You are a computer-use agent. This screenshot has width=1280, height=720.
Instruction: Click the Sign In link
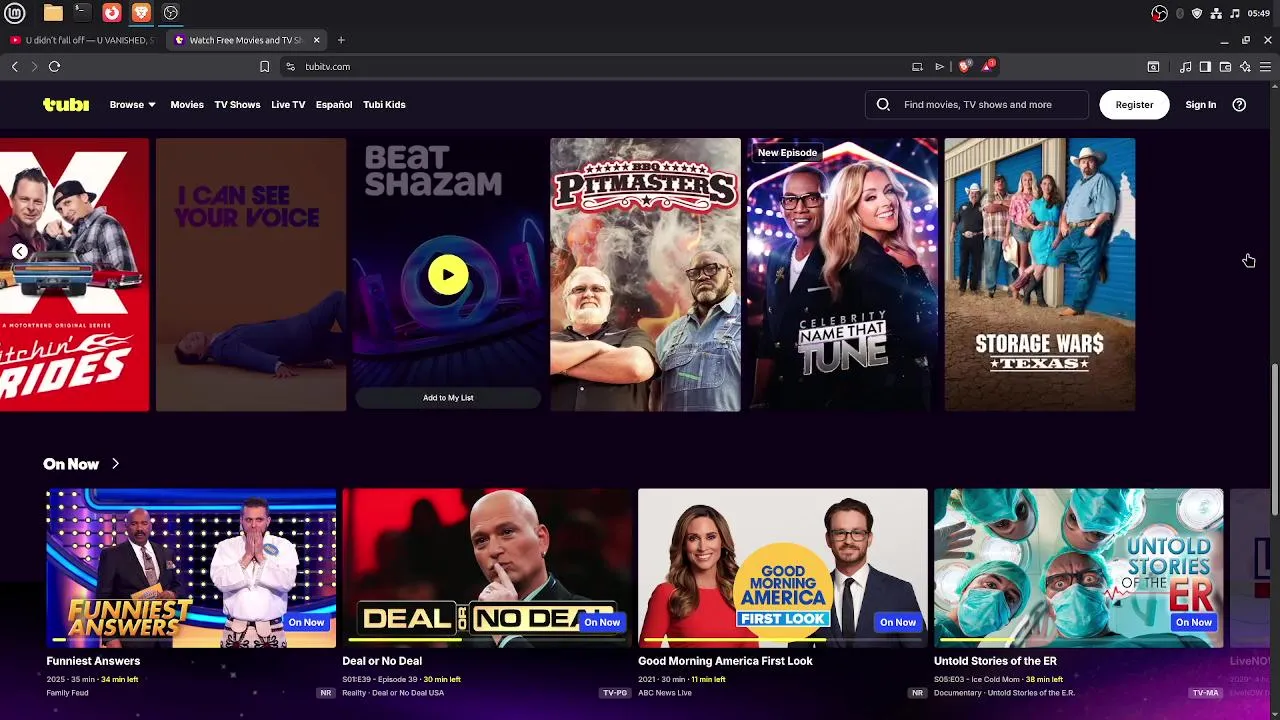[1201, 104]
